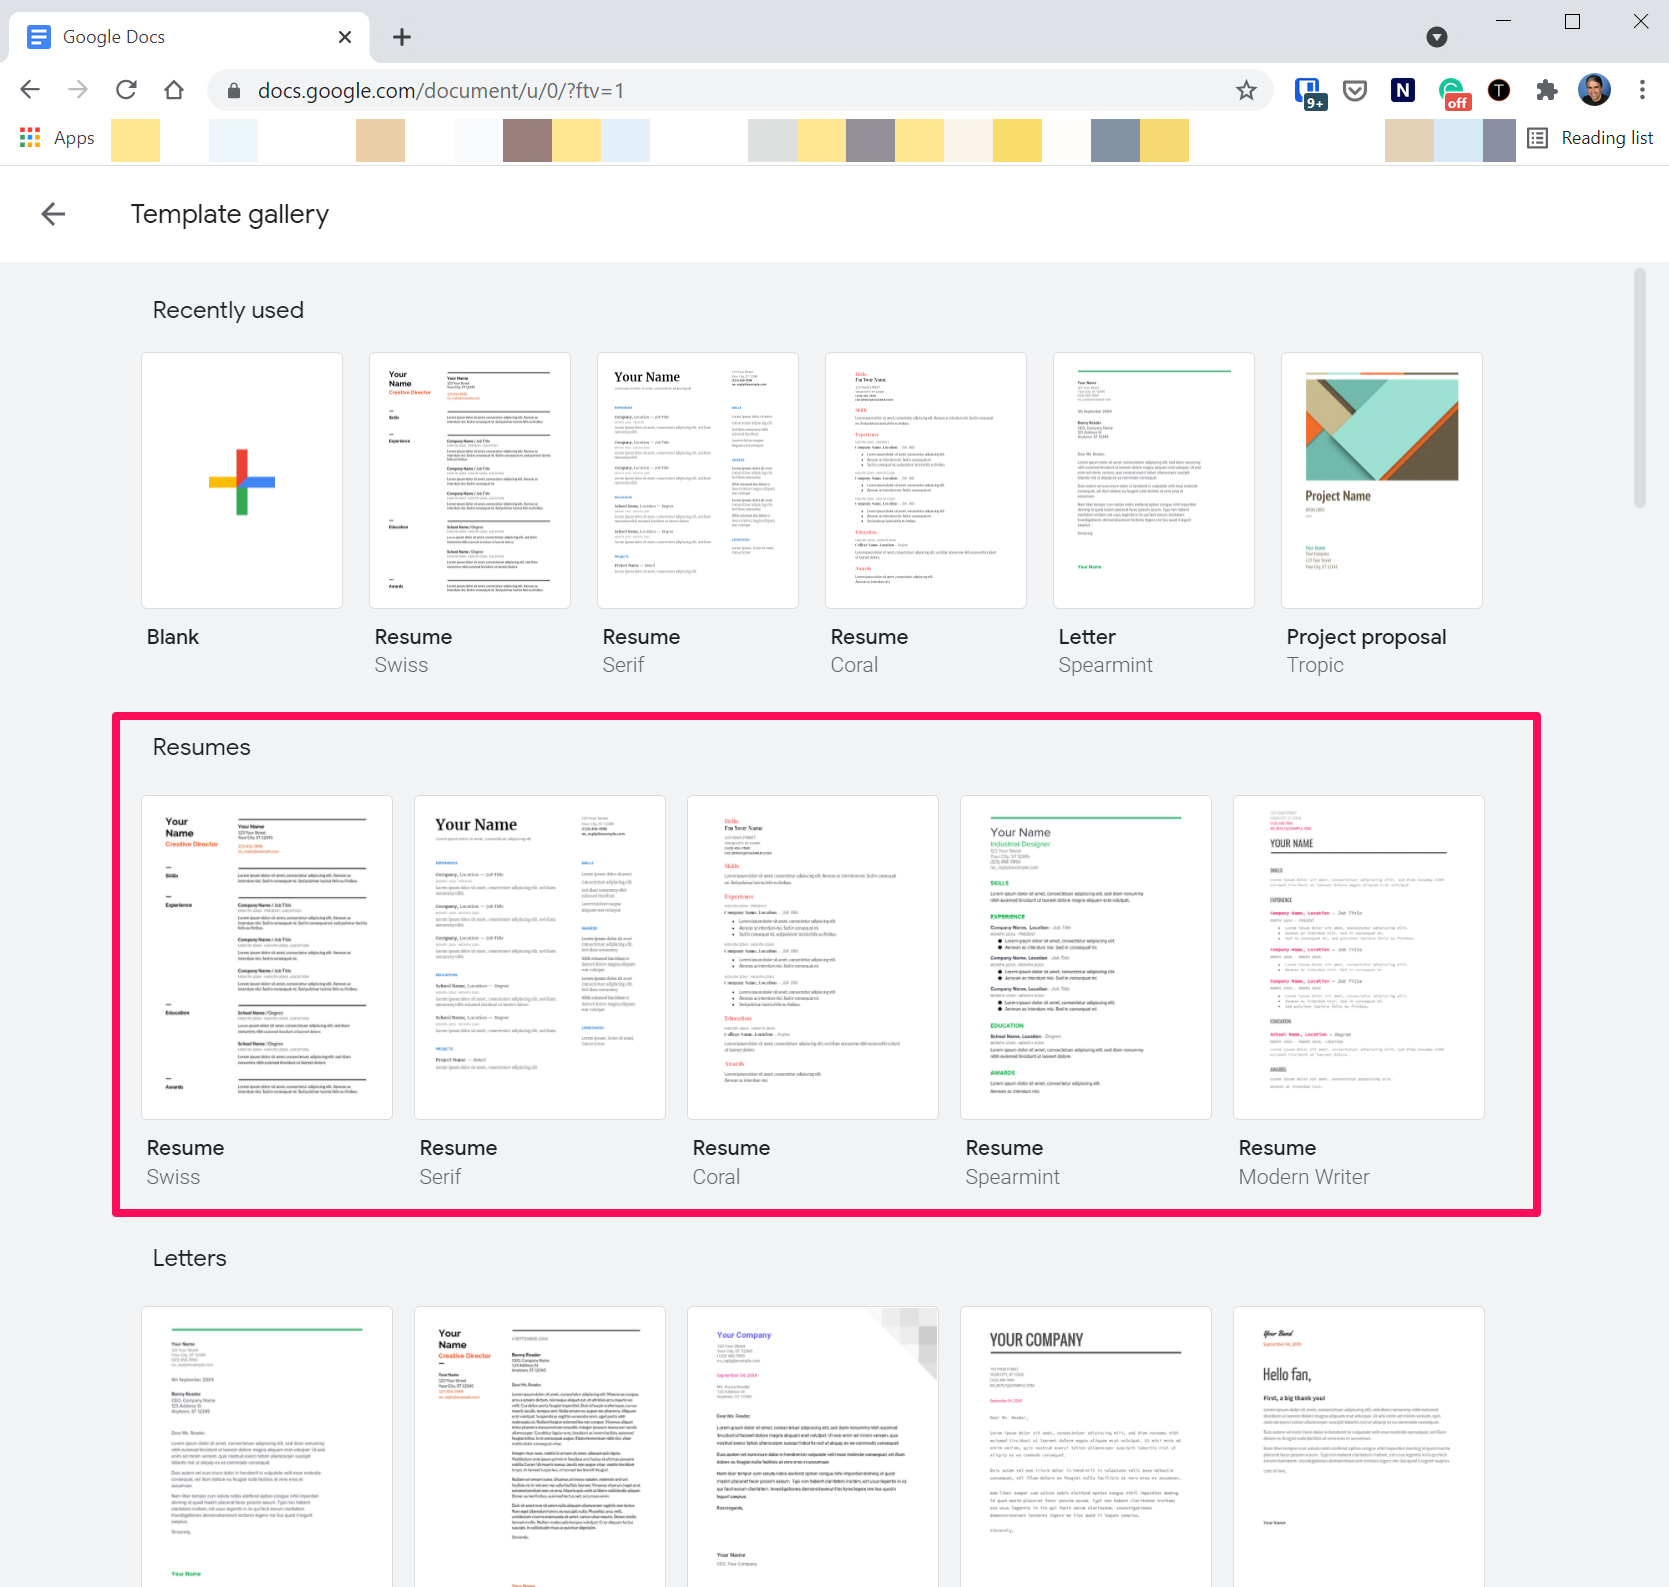Open the black circular T extension
This screenshot has width=1669, height=1587.
(x=1499, y=91)
